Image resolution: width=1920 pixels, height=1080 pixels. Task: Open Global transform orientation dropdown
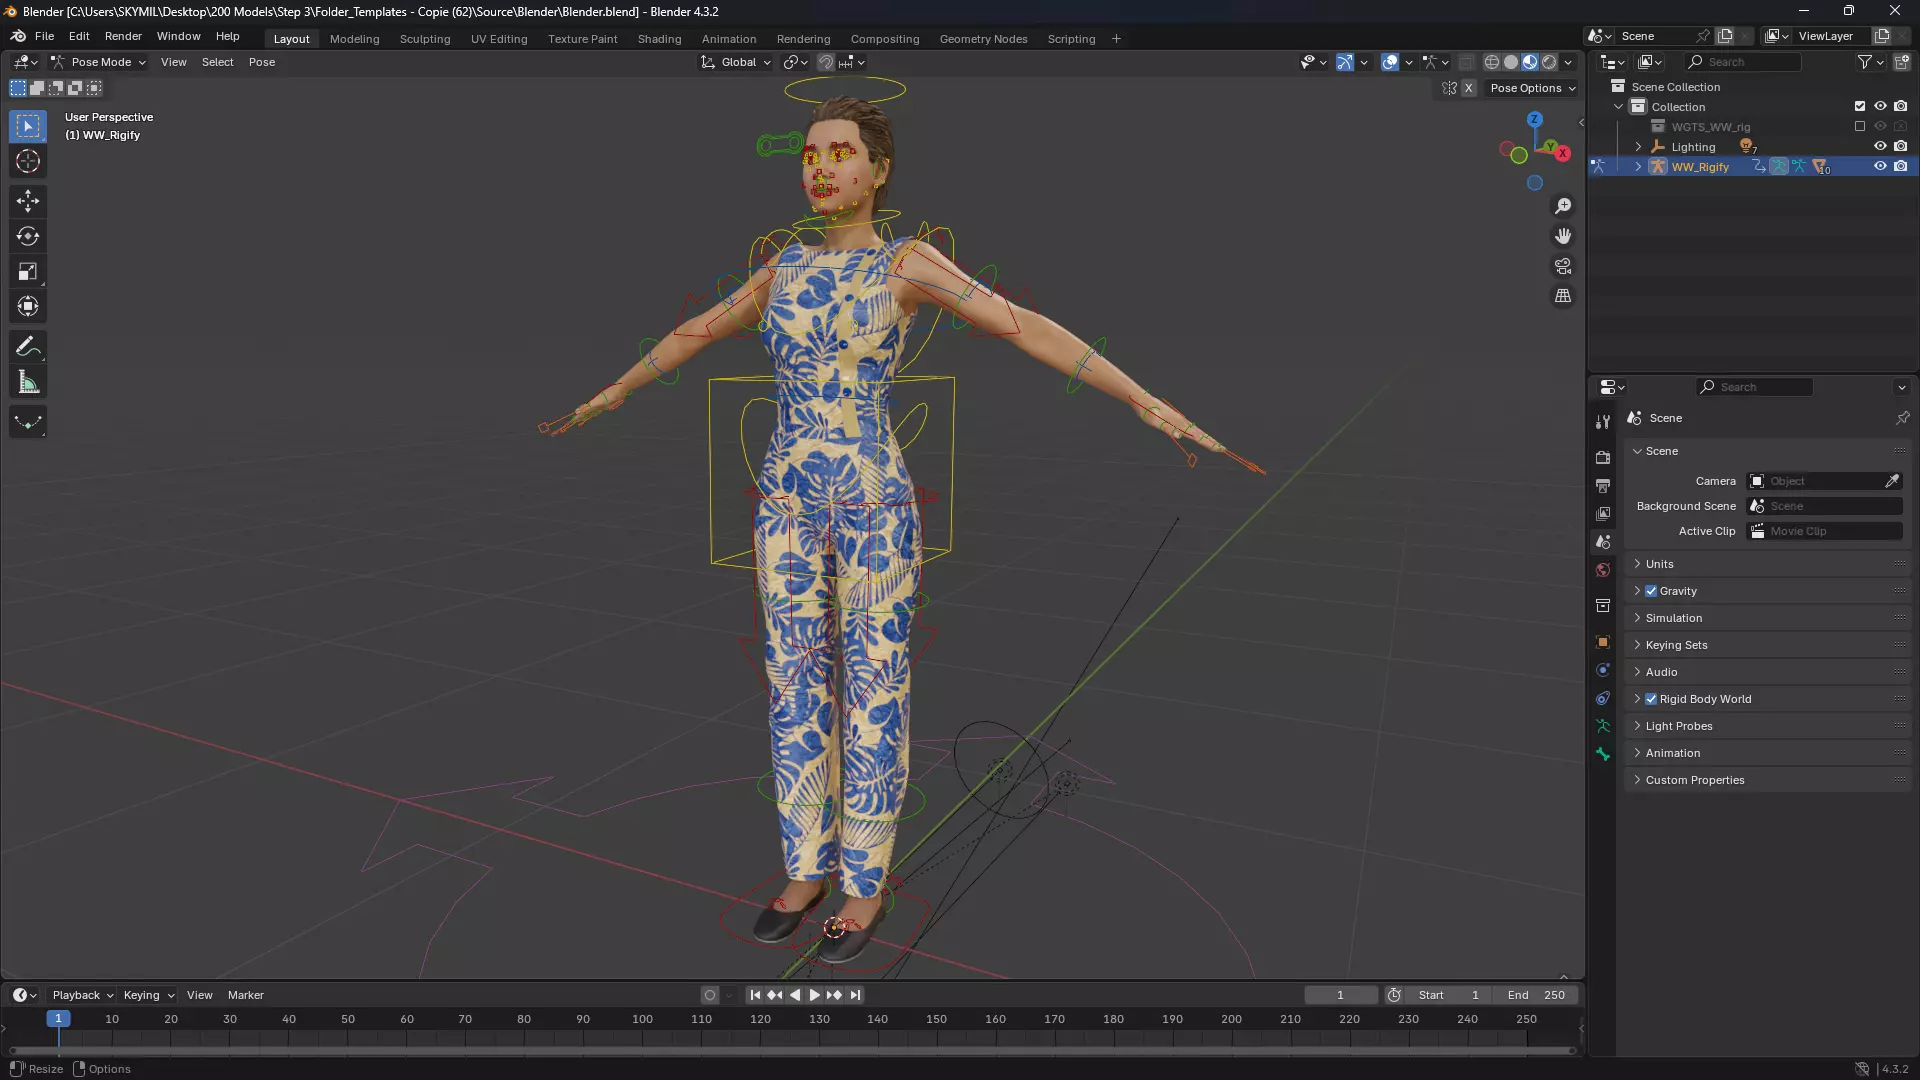pyautogui.click(x=738, y=62)
